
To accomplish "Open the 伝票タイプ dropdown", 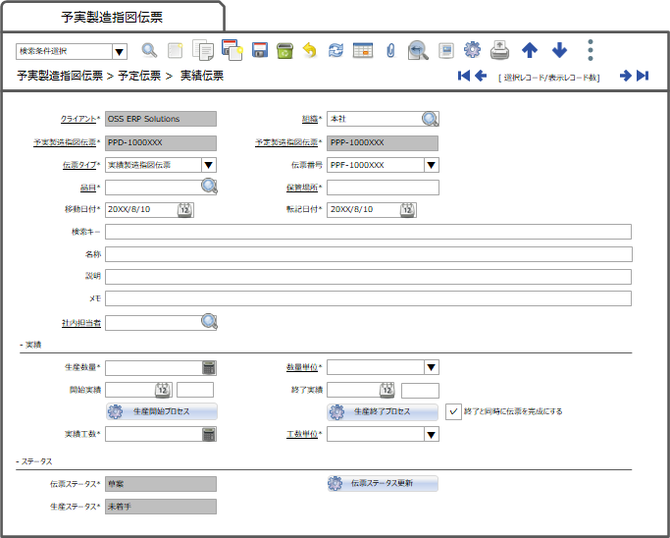I will (209, 165).
